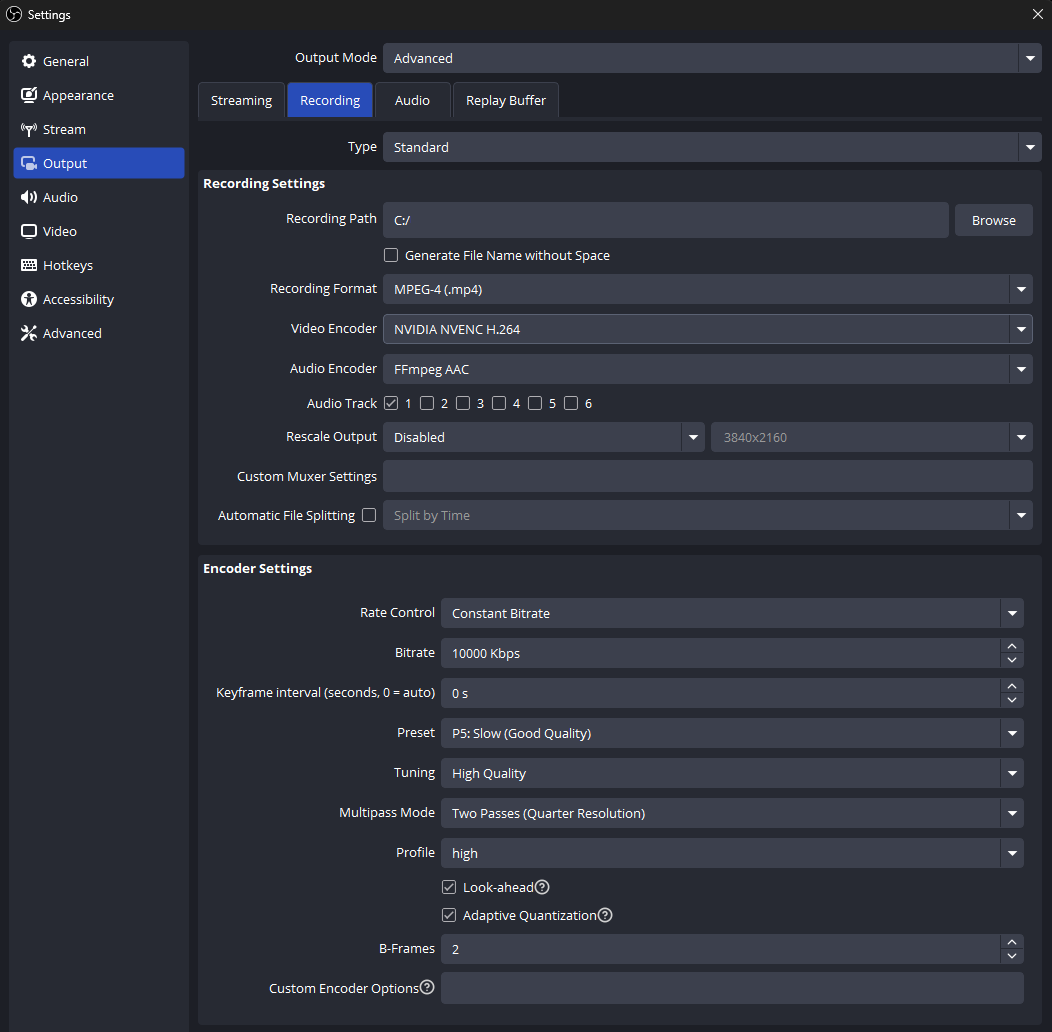Click the Video display icon
Image resolution: width=1052 pixels, height=1032 pixels.
click(x=28, y=231)
